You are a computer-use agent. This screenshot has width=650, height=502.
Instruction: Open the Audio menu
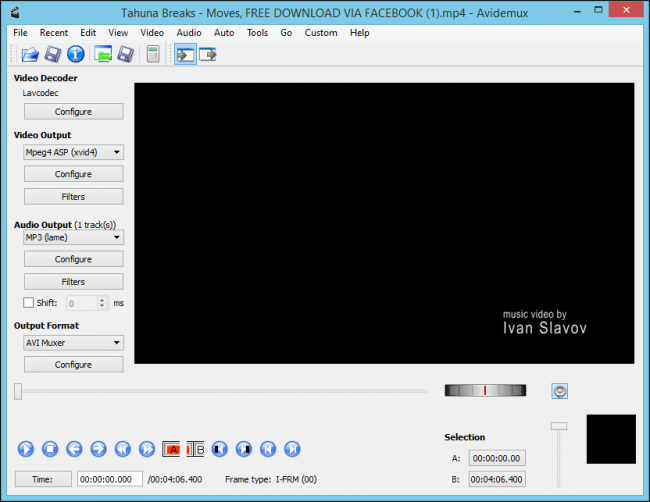(189, 33)
